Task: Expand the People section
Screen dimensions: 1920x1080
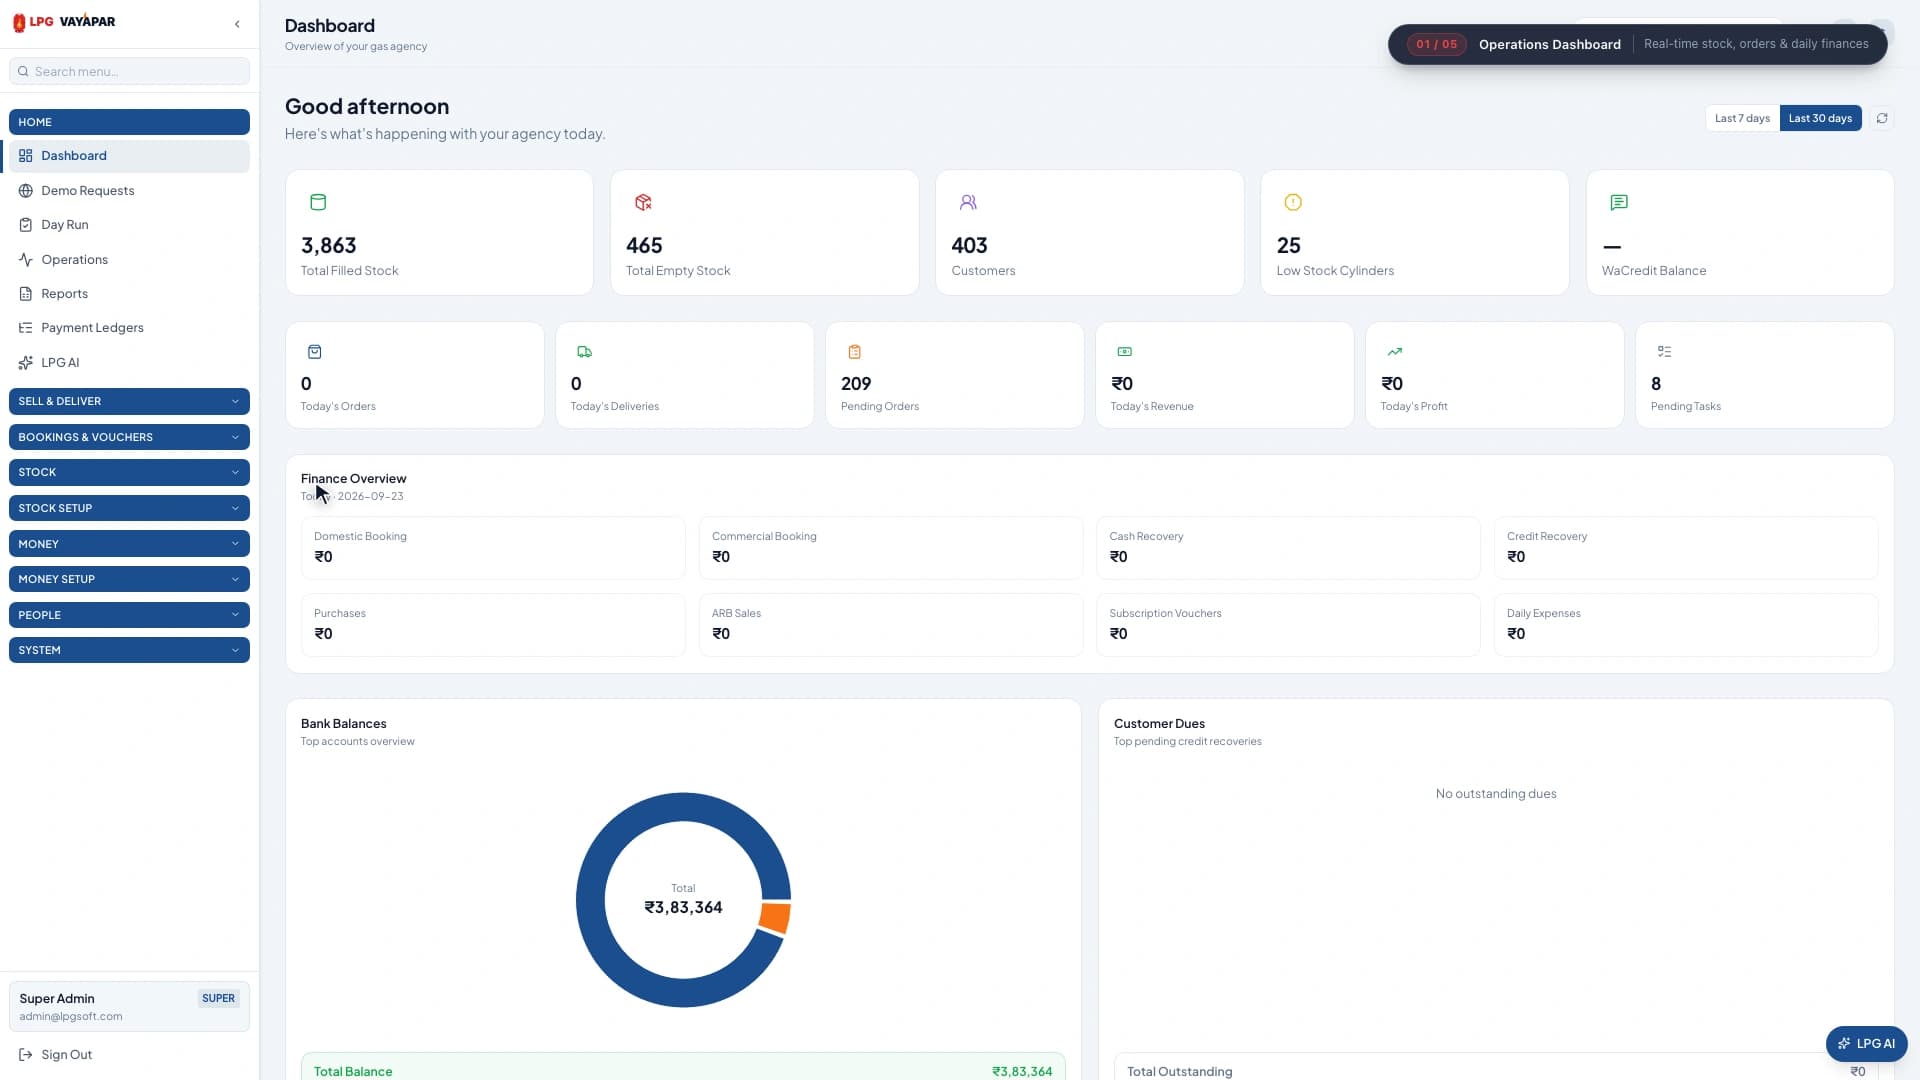Action: click(129, 615)
